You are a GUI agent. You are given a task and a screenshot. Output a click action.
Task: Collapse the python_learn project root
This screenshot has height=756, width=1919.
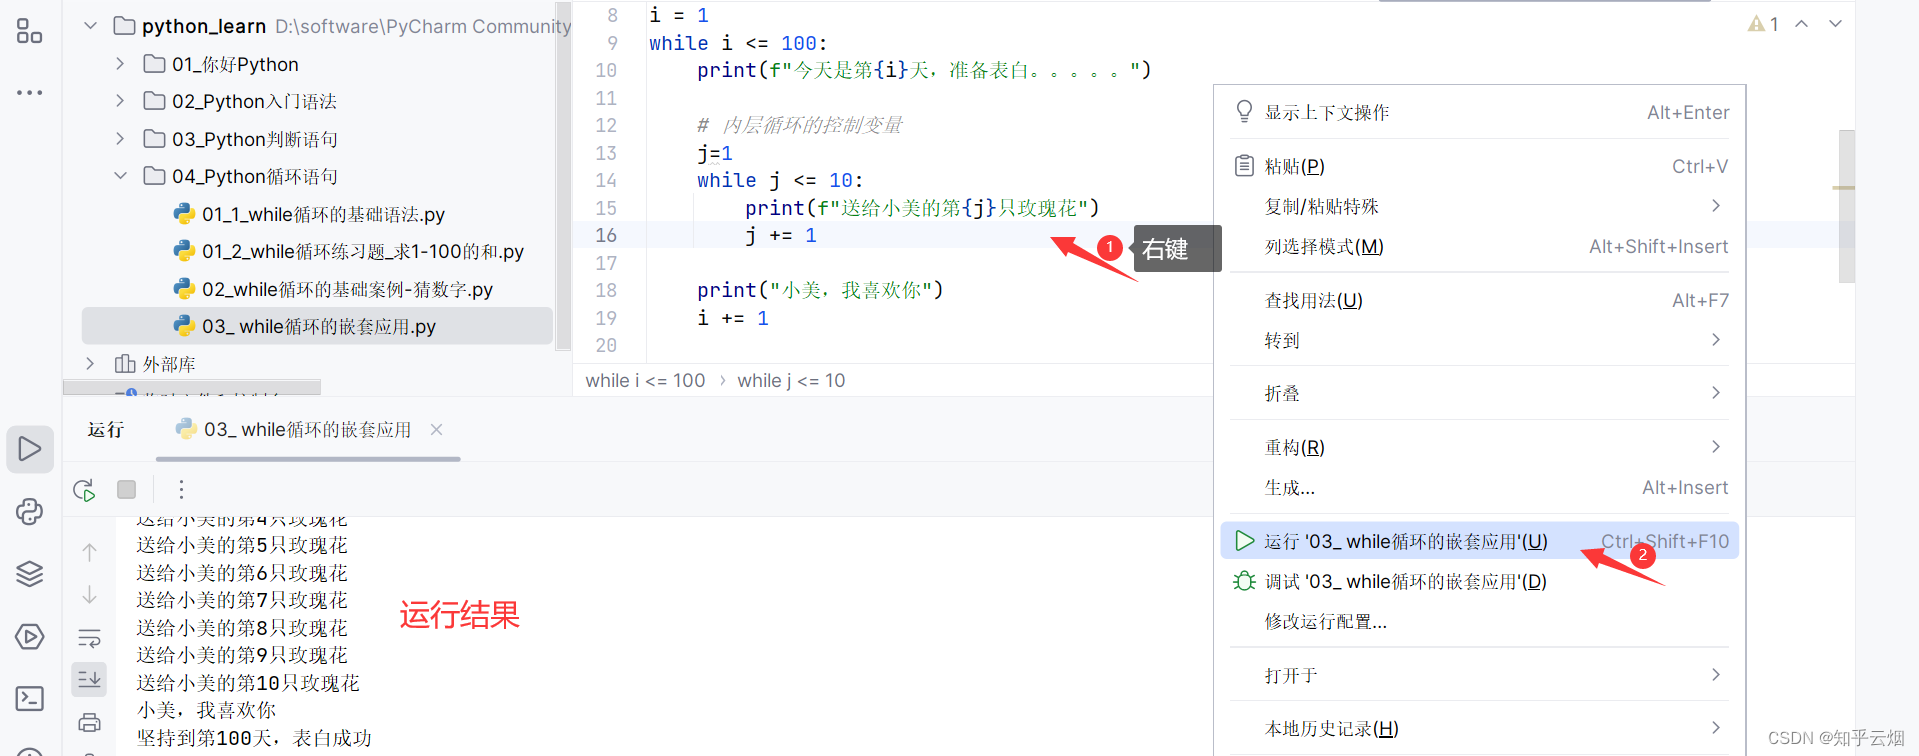[90, 26]
